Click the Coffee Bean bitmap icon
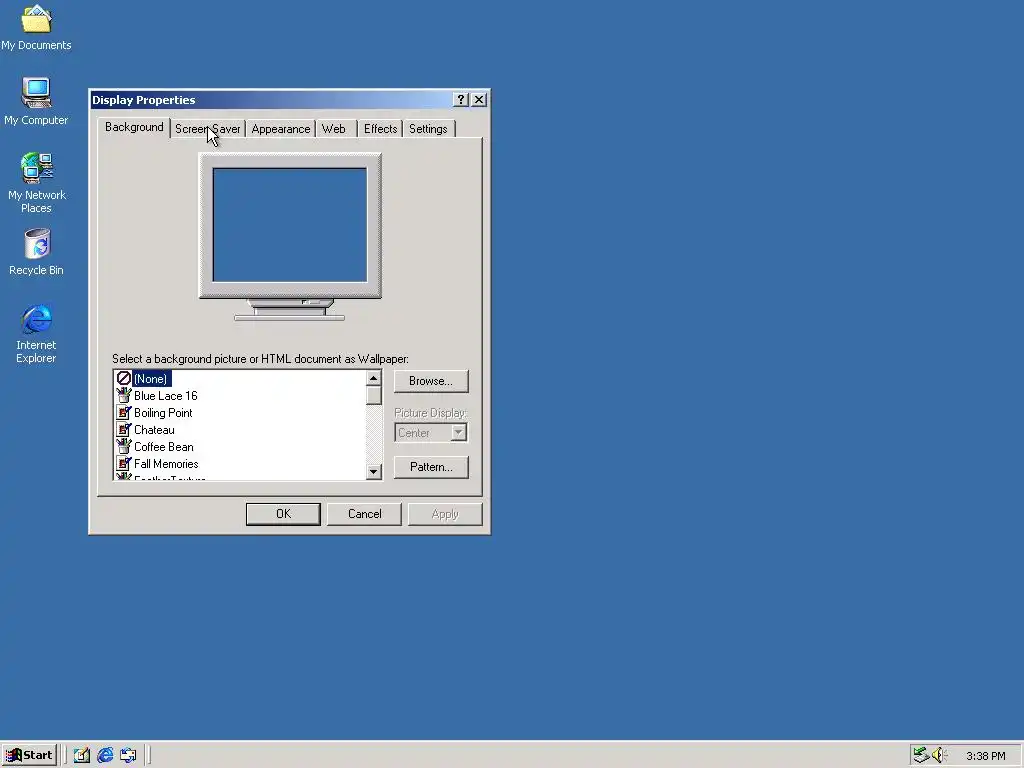Screen dimensions: 1024x768 click(123, 446)
